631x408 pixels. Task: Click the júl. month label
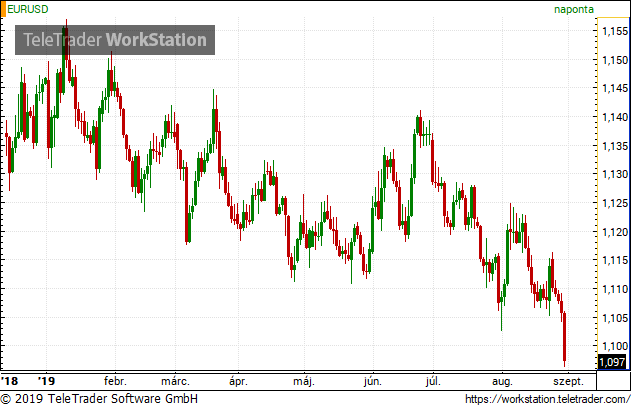point(433,381)
